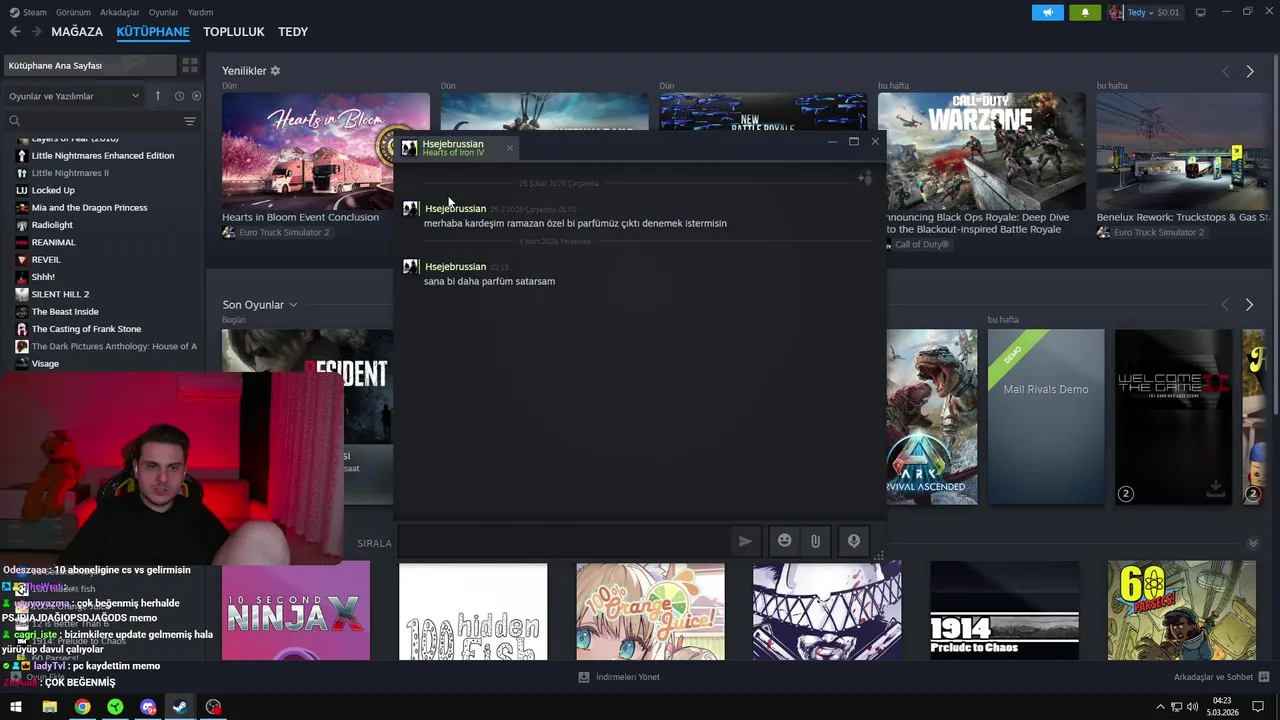
Task: Toggle library grid view icon
Action: pyautogui.click(x=190, y=65)
